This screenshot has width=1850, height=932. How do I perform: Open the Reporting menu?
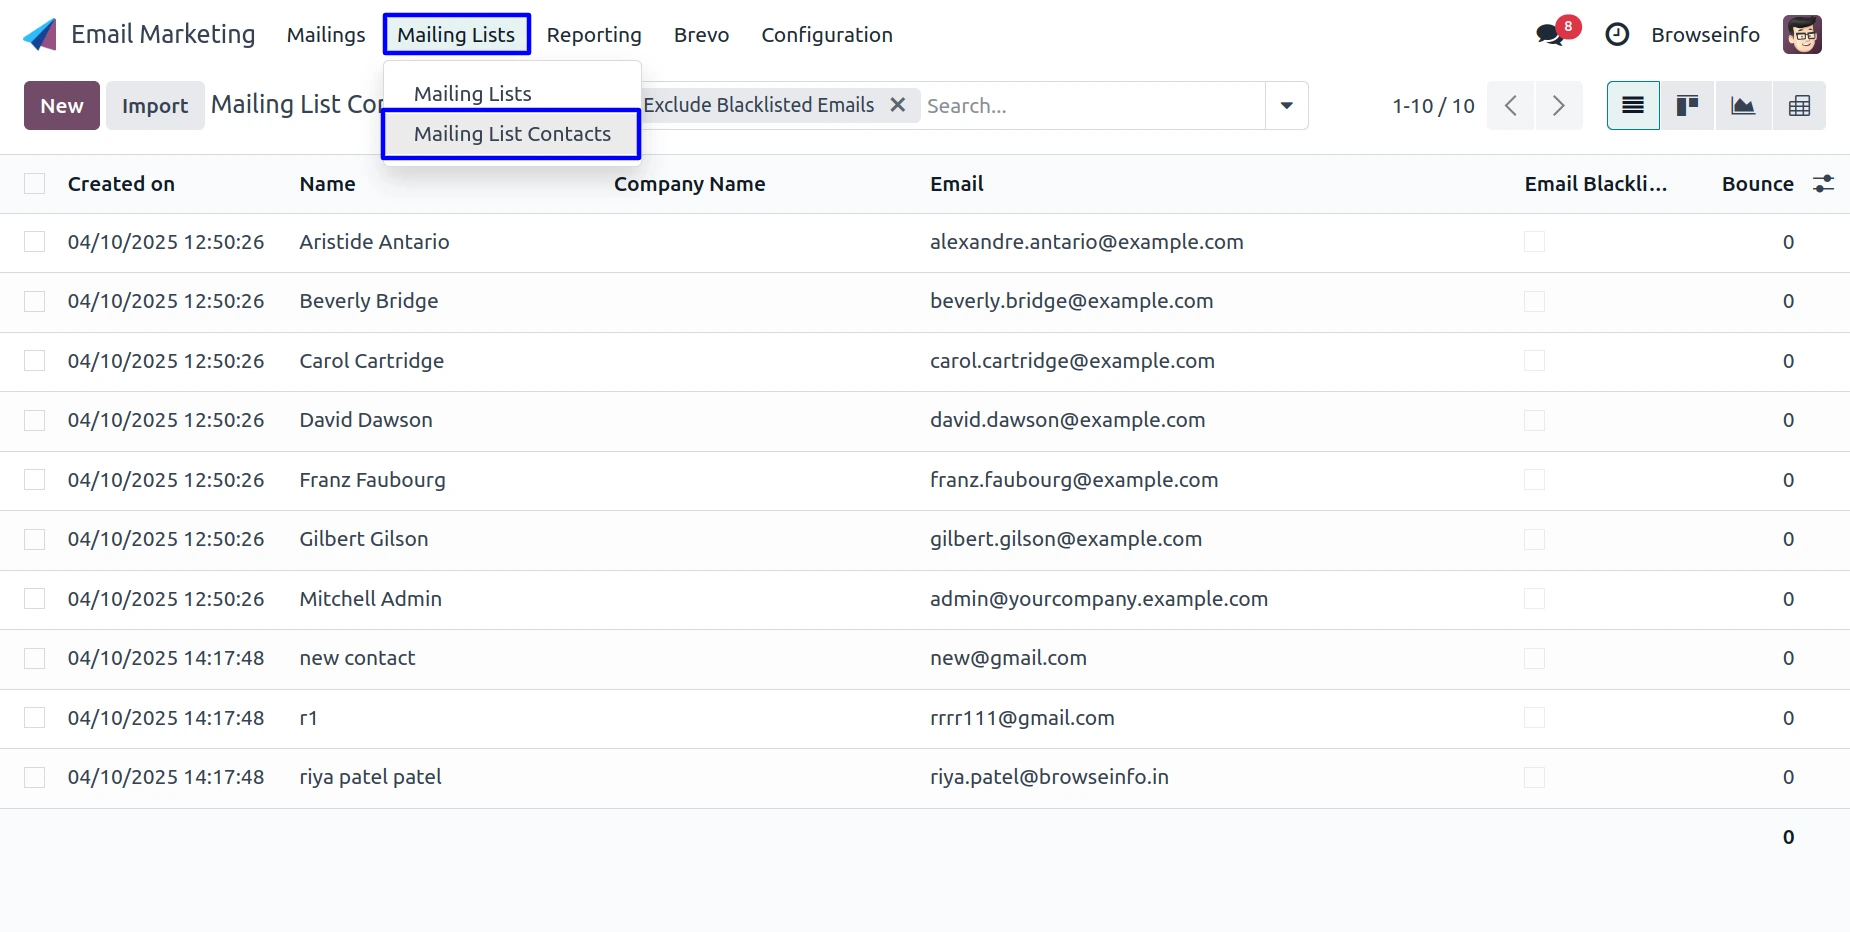pyautogui.click(x=594, y=35)
